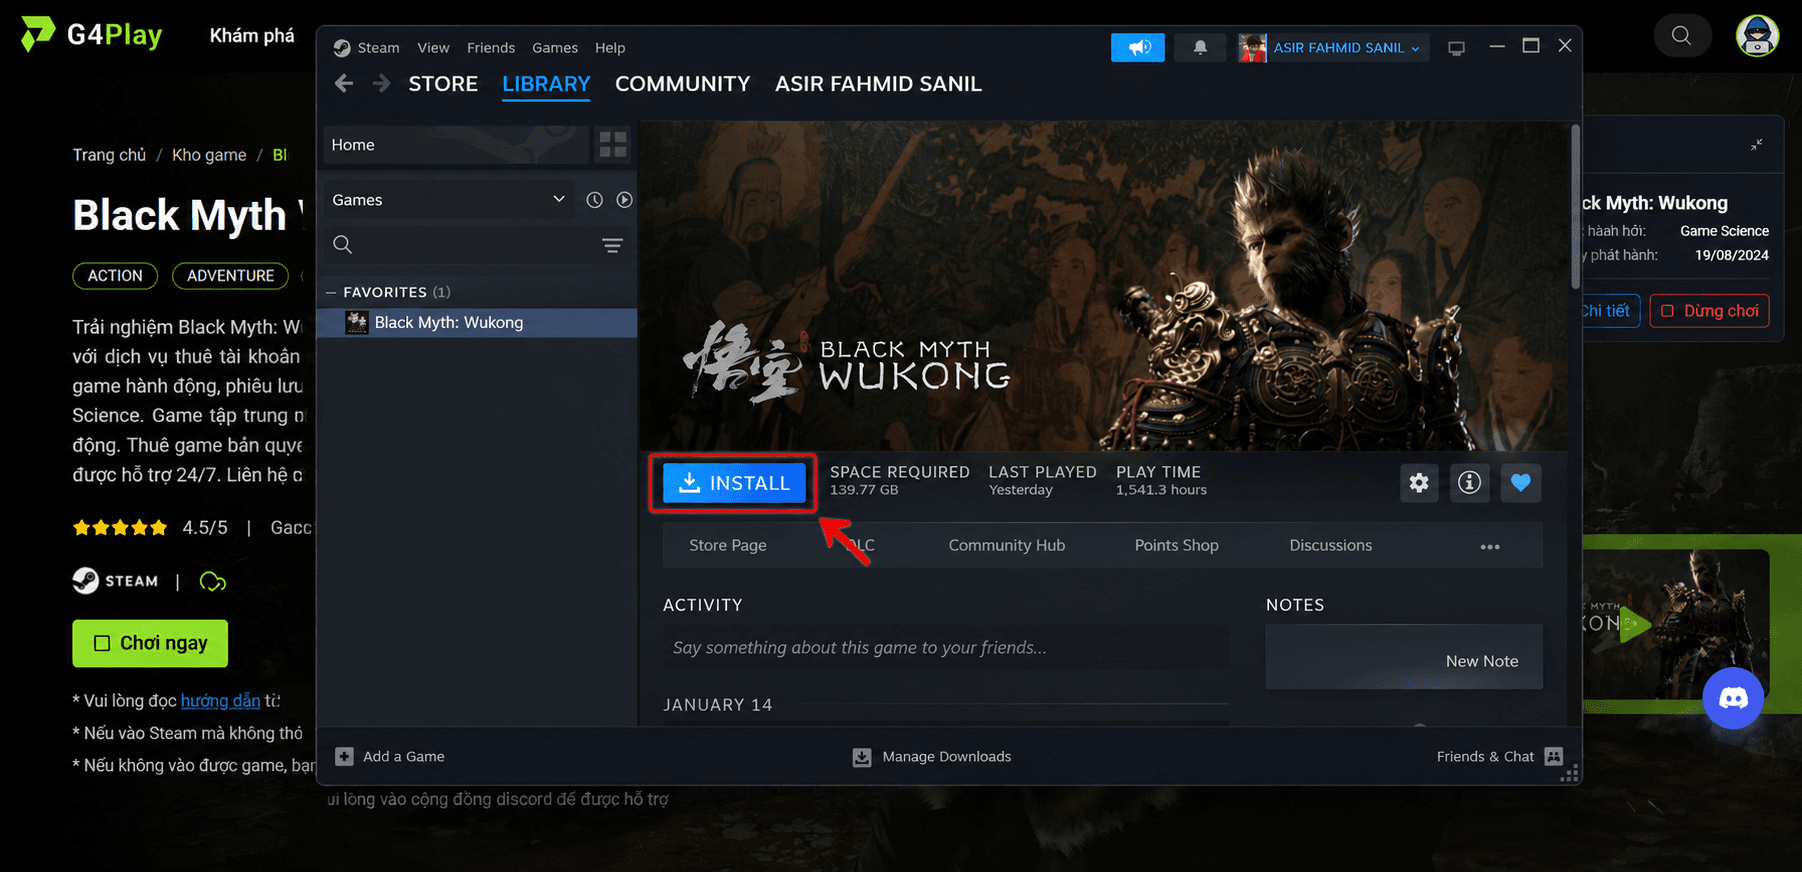Collapse the FAVORITES section

331,292
